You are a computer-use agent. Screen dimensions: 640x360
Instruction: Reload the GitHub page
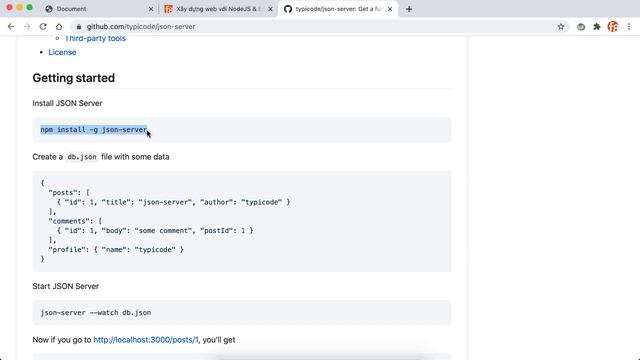pyautogui.click(x=43, y=27)
